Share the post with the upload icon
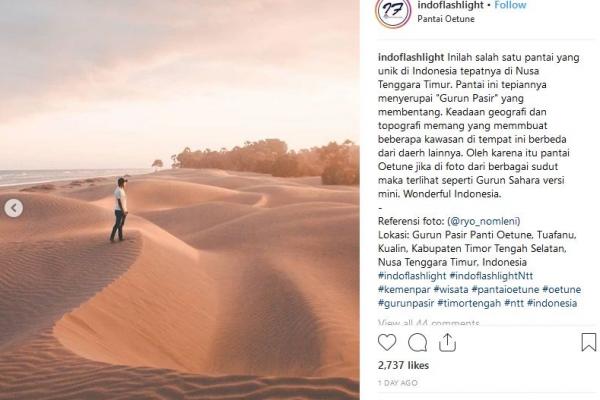600x400 pixels. [447, 342]
